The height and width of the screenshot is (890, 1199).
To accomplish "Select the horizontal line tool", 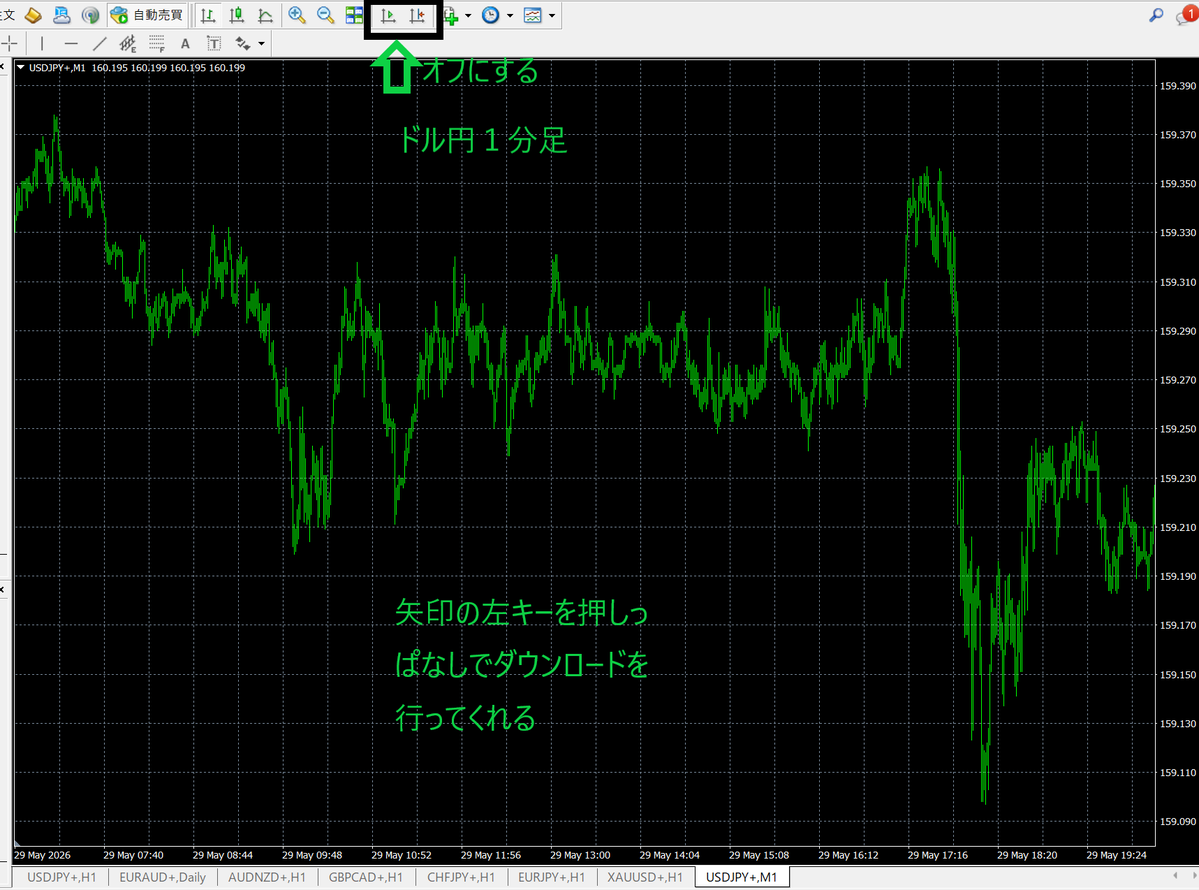I will tap(71, 44).
